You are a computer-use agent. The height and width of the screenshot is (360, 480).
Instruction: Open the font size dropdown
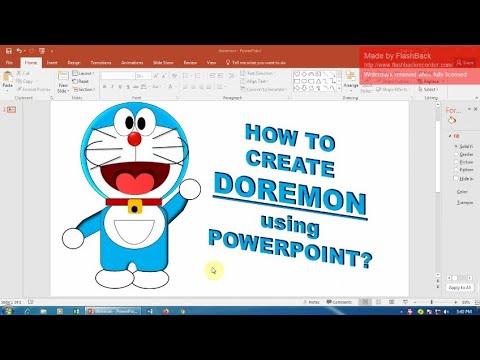[149, 76]
